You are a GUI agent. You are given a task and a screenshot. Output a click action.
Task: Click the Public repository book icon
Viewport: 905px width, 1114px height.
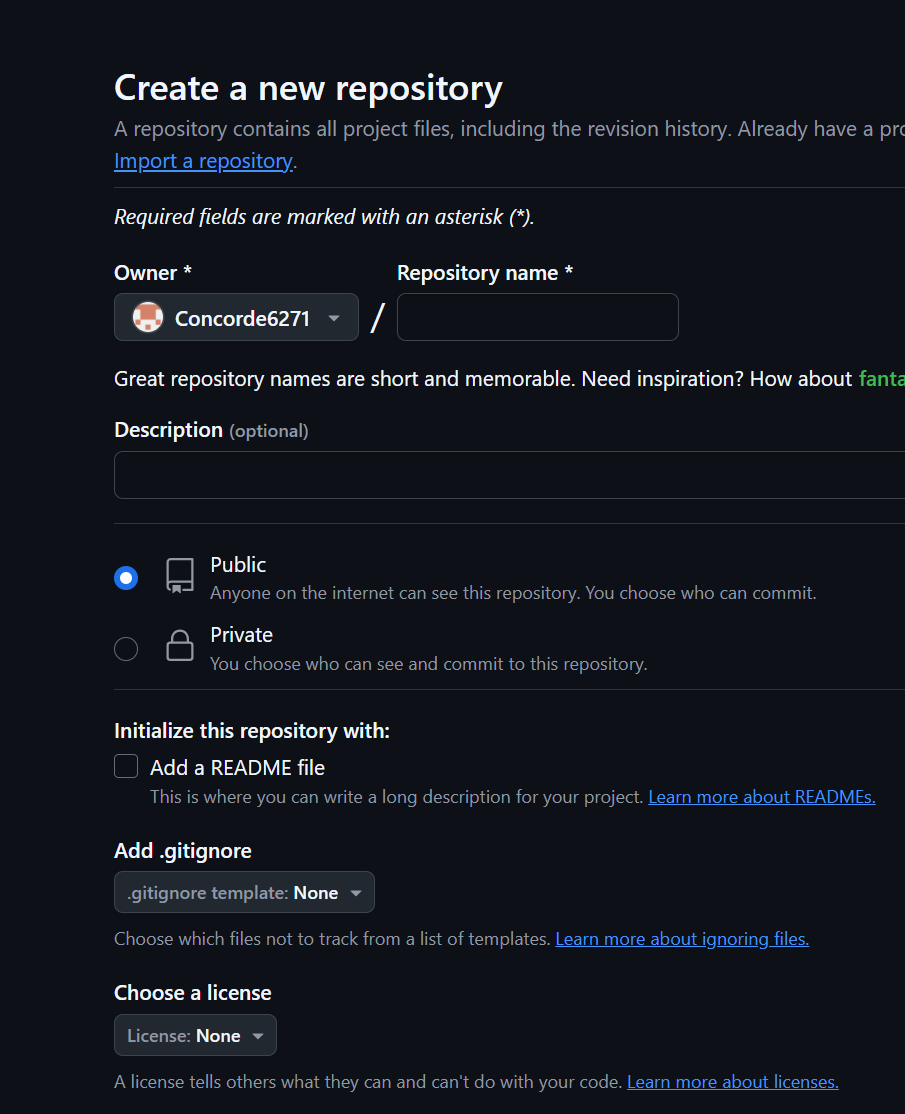coord(180,575)
